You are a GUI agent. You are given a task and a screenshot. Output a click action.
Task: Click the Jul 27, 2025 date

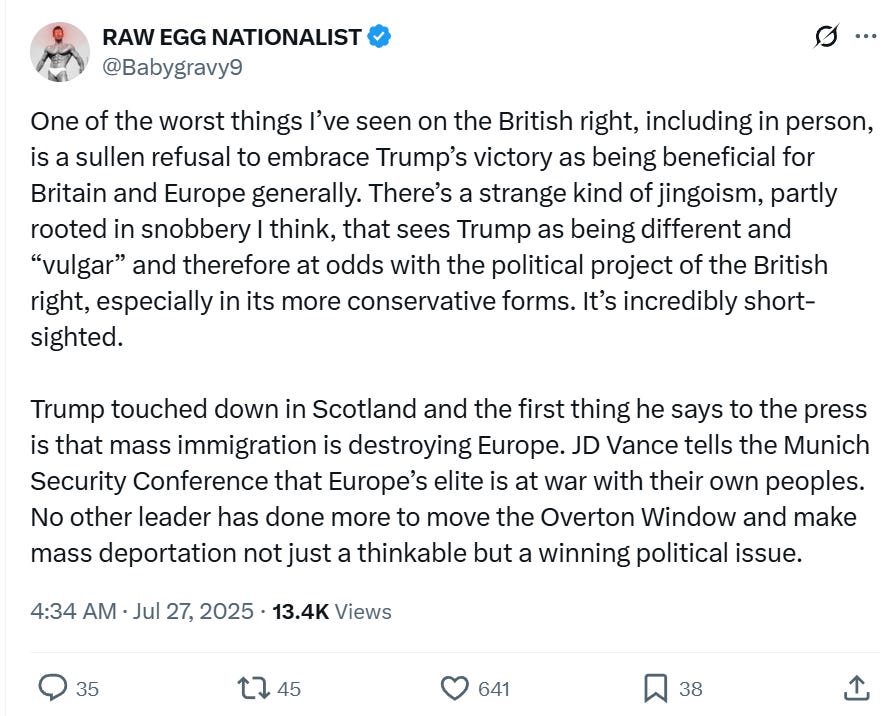[x=194, y=611]
